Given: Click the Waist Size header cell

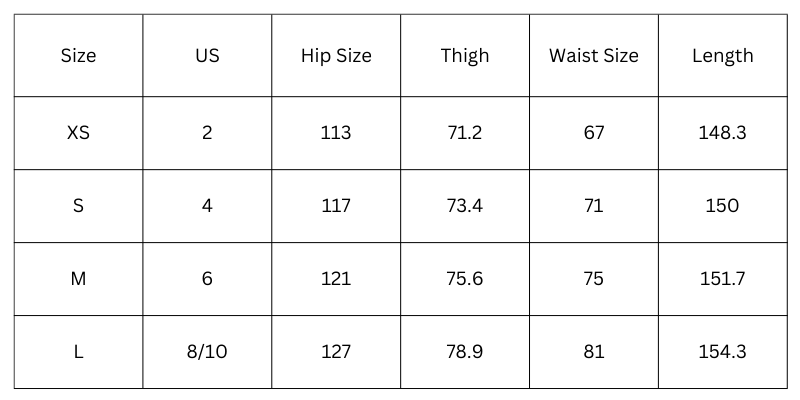Looking at the screenshot, I should coord(594,56).
